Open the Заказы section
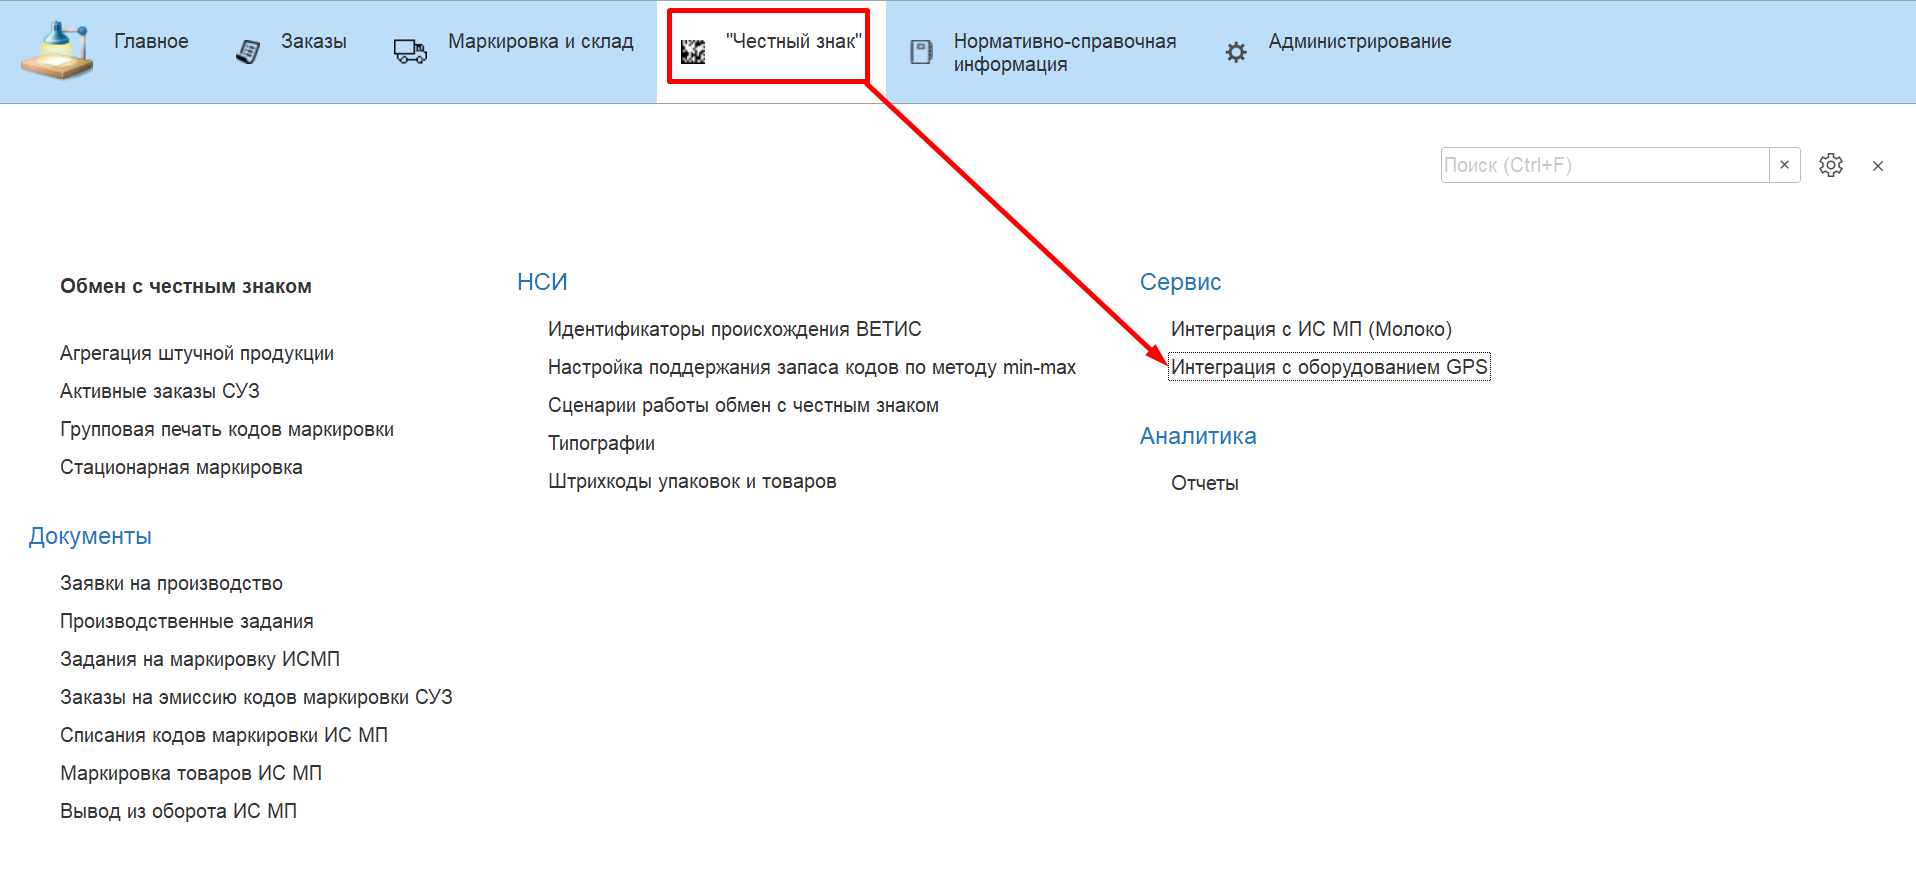1916x880 pixels. coord(314,41)
